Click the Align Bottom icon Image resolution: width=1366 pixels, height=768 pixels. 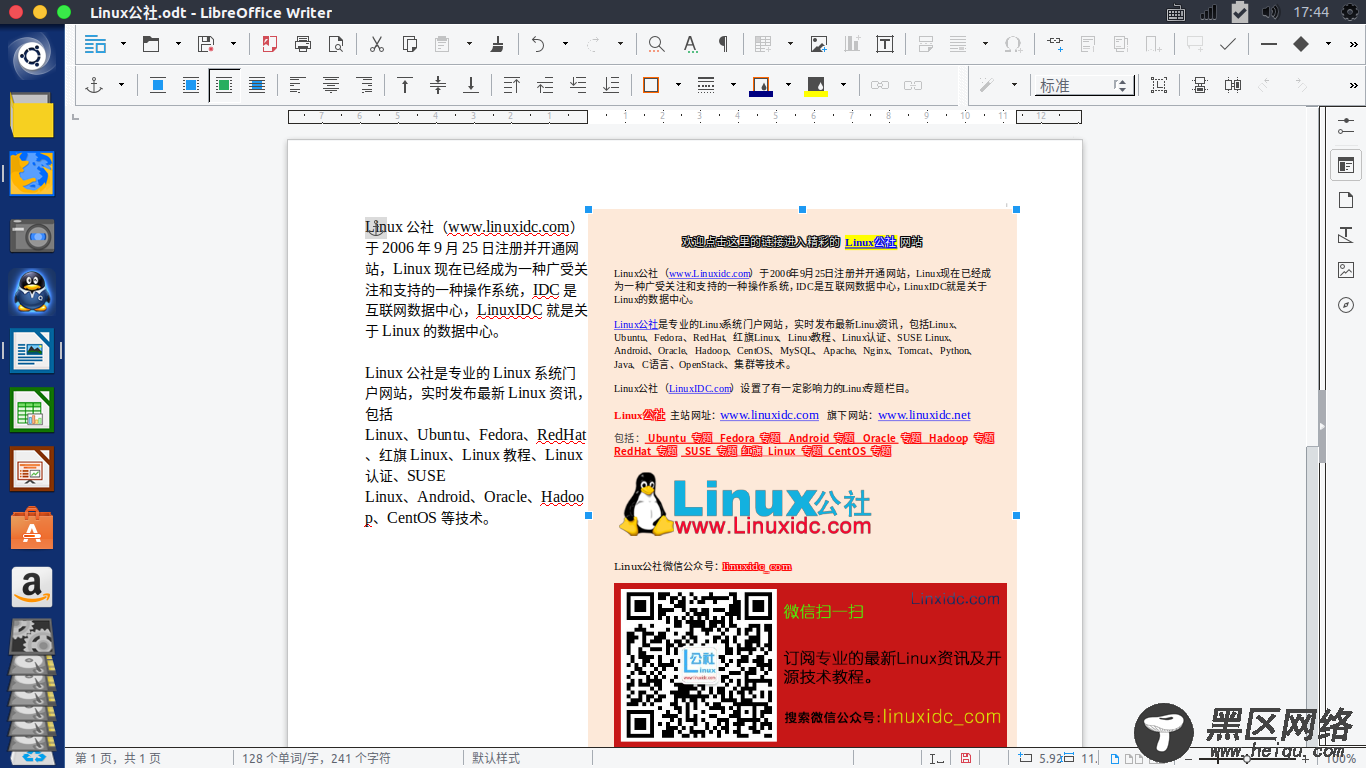(x=471, y=86)
